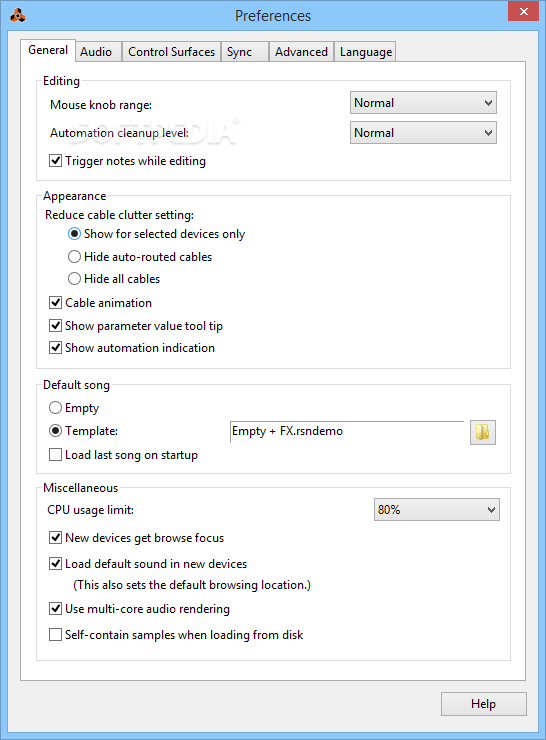Click the 'Automation cleanup level:' label
The image size is (546, 740).
pyautogui.click(x=119, y=133)
